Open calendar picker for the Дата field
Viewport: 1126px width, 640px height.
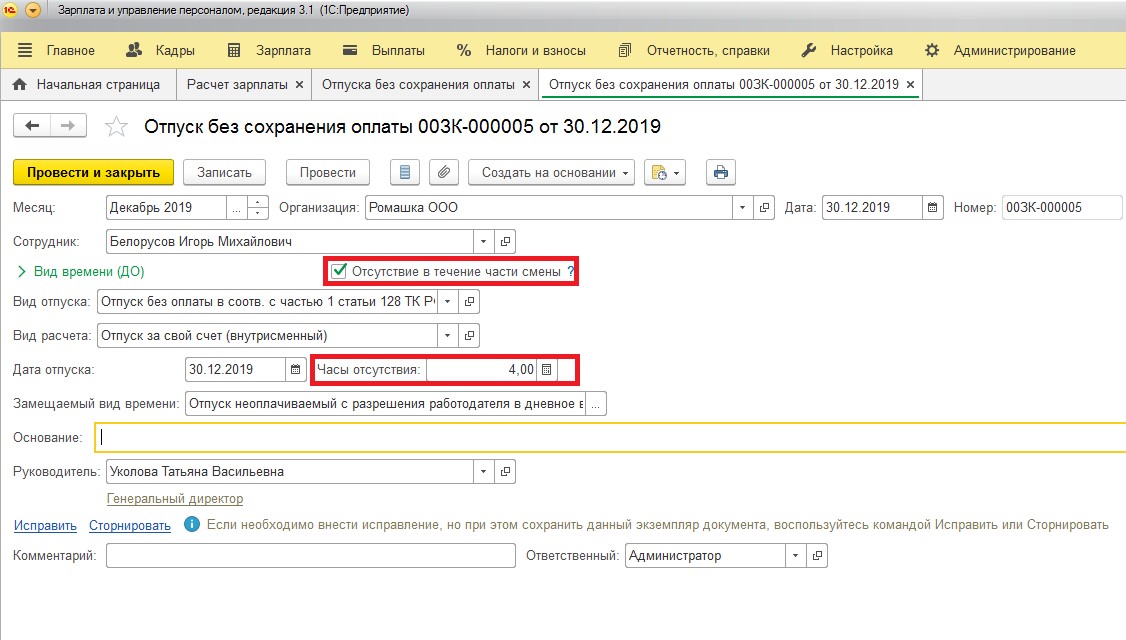coord(932,208)
